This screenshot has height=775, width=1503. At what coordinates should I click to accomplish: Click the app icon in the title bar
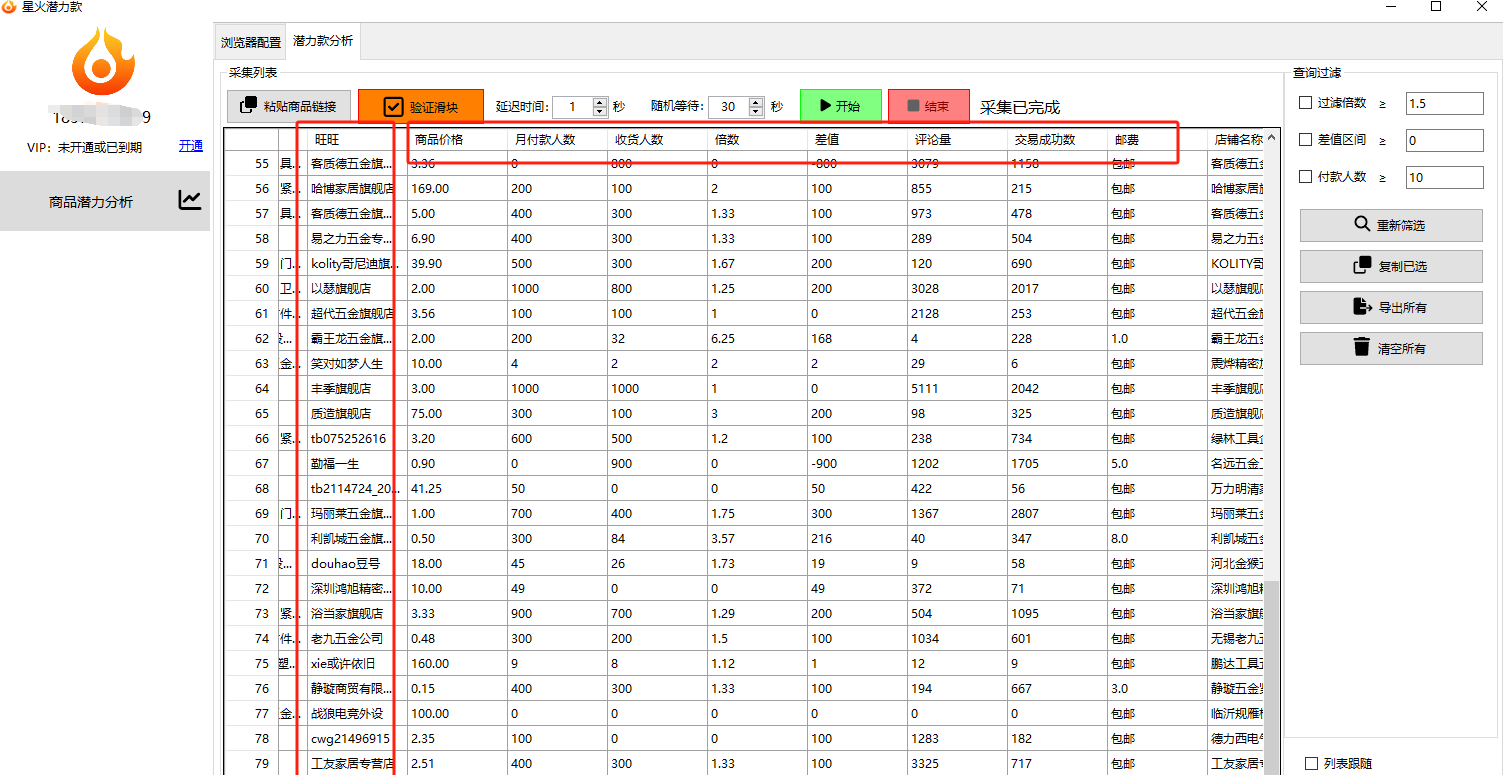click(9, 6)
